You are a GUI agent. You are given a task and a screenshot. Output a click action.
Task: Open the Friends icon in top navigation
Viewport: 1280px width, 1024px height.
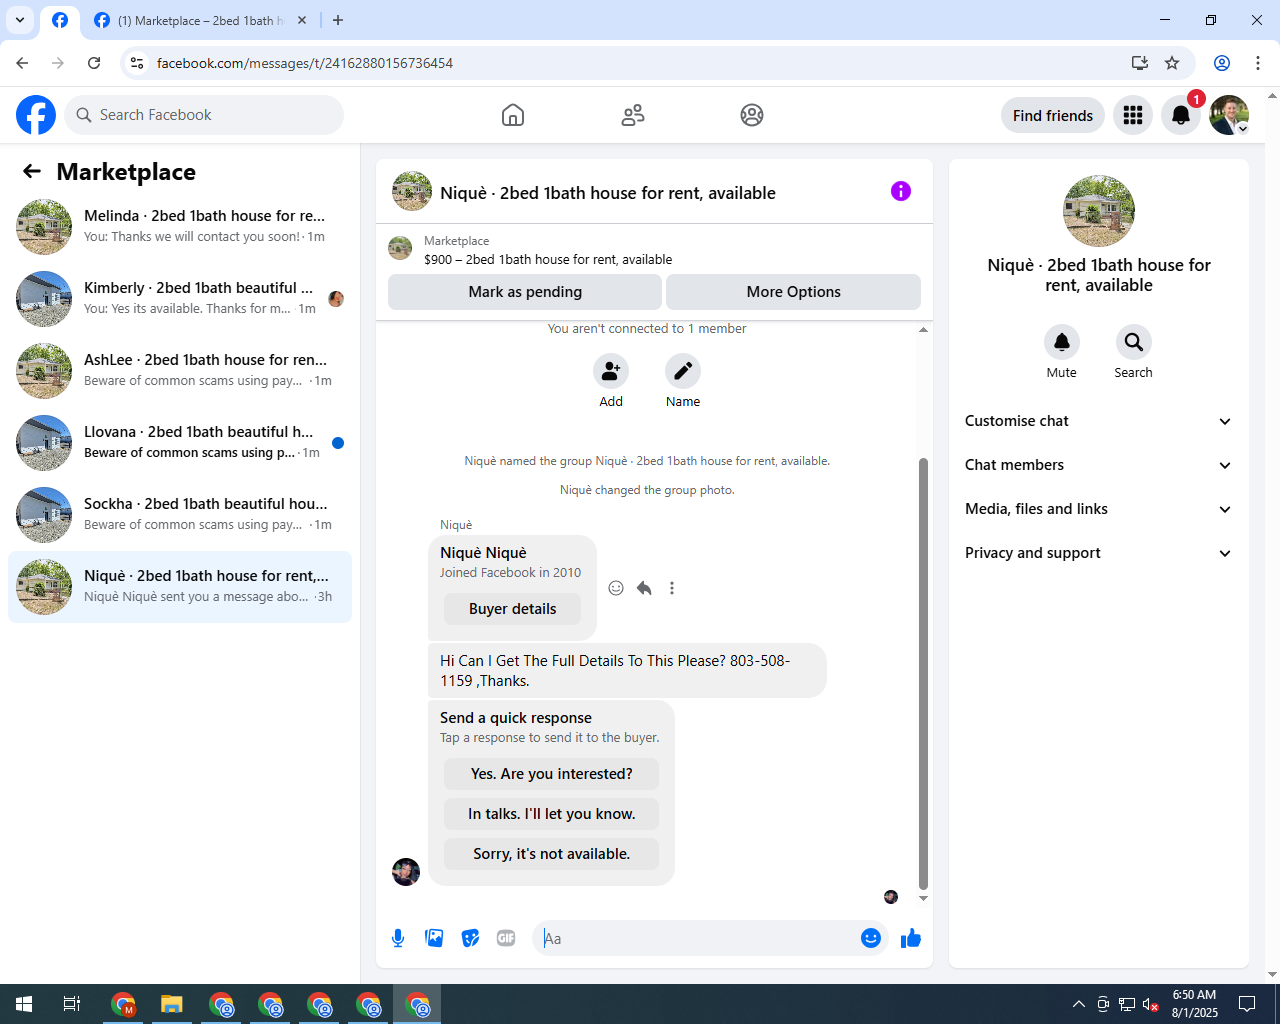[x=633, y=115]
